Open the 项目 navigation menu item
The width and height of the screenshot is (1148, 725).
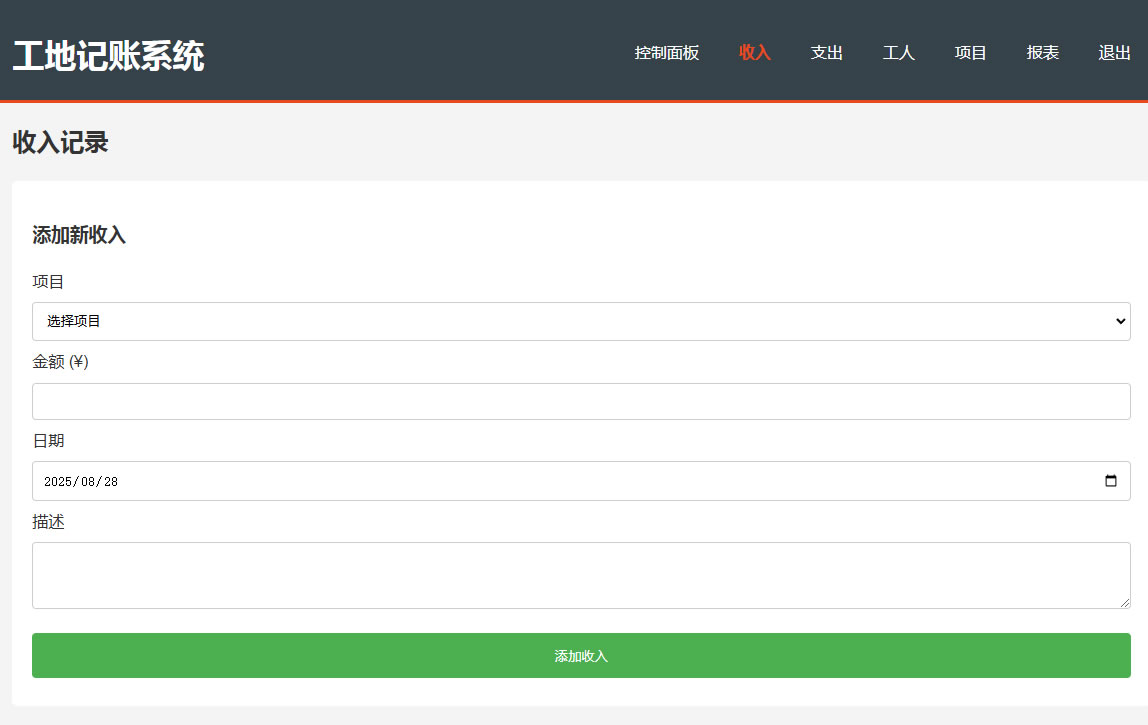(970, 53)
